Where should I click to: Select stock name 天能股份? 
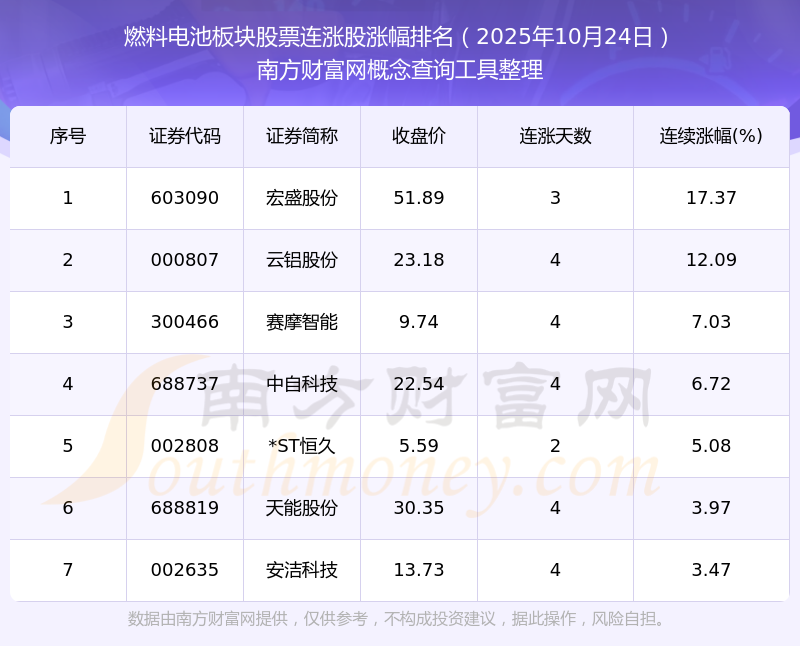point(302,508)
